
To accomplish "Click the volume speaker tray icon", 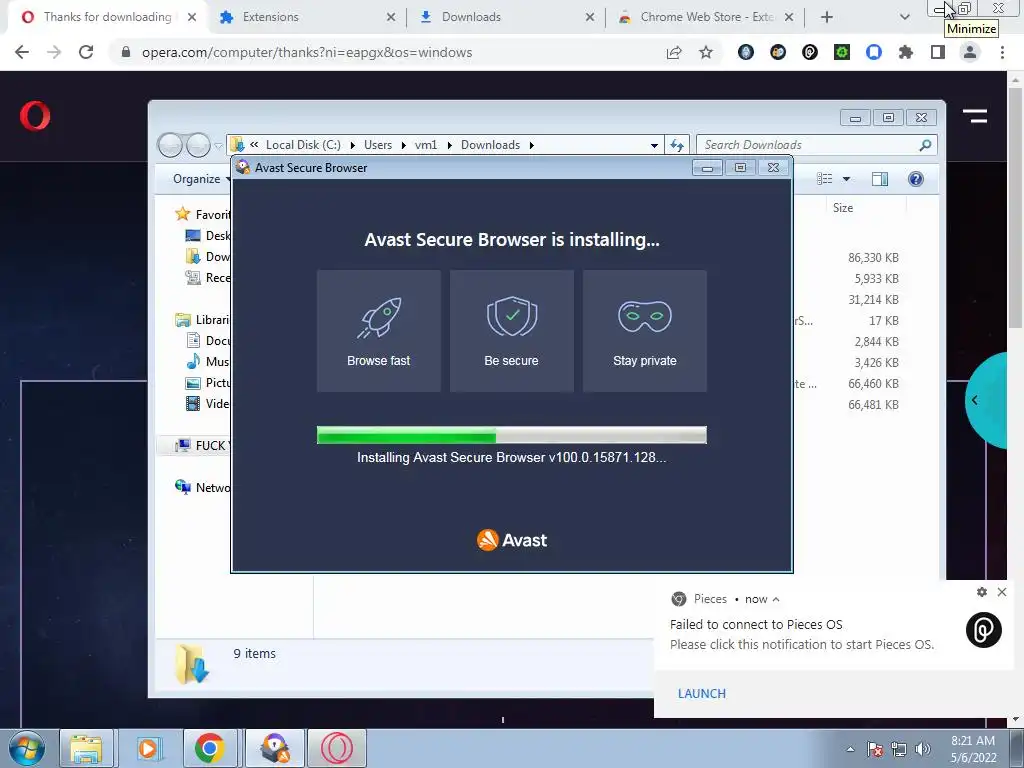I will (x=923, y=749).
